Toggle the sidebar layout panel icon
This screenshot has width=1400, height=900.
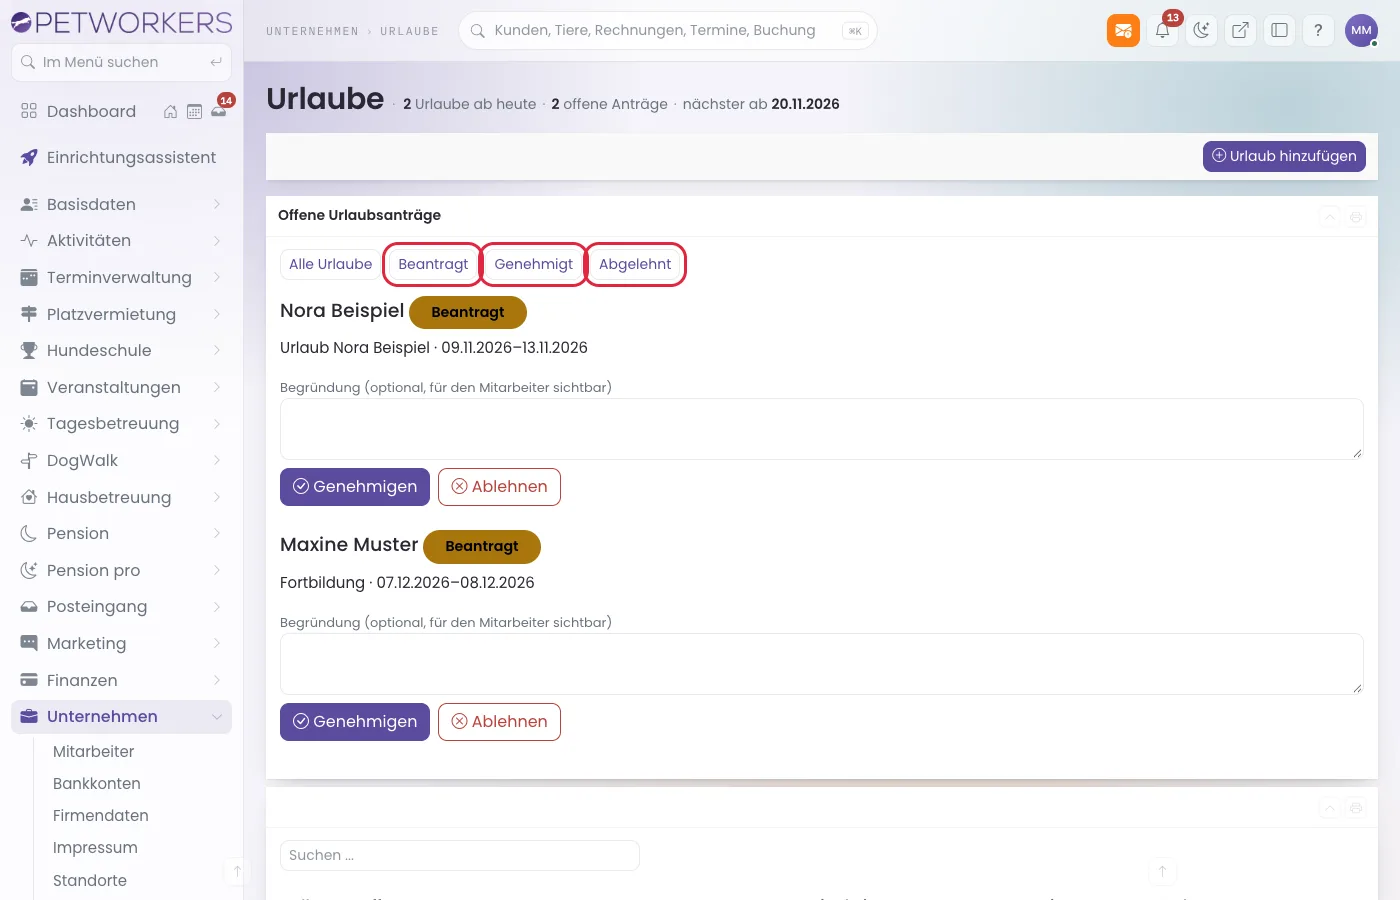[x=1279, y=30]
